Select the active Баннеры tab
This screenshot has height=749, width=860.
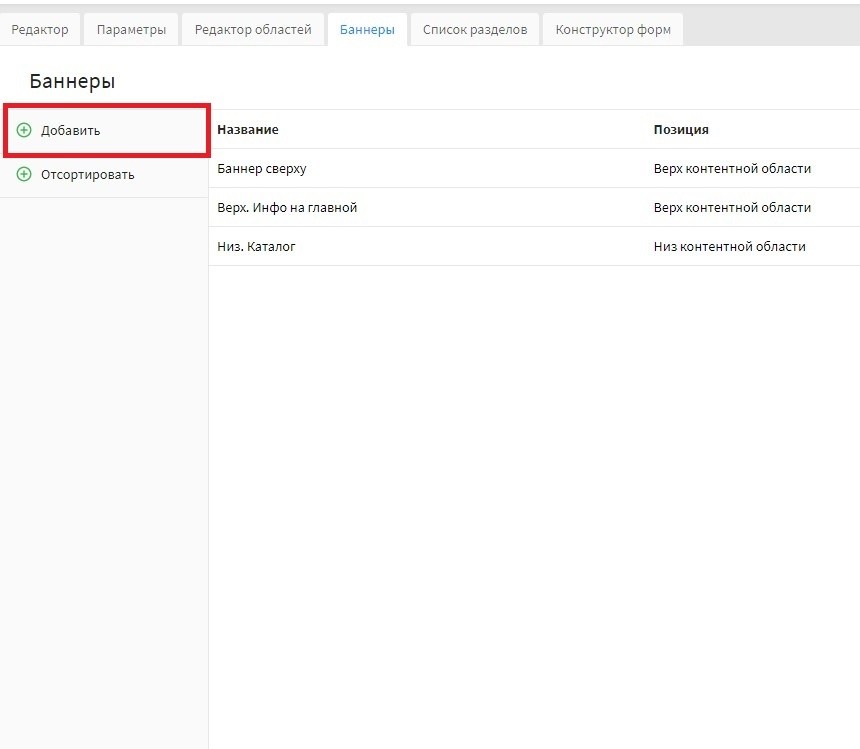click(x=367, y=30)
